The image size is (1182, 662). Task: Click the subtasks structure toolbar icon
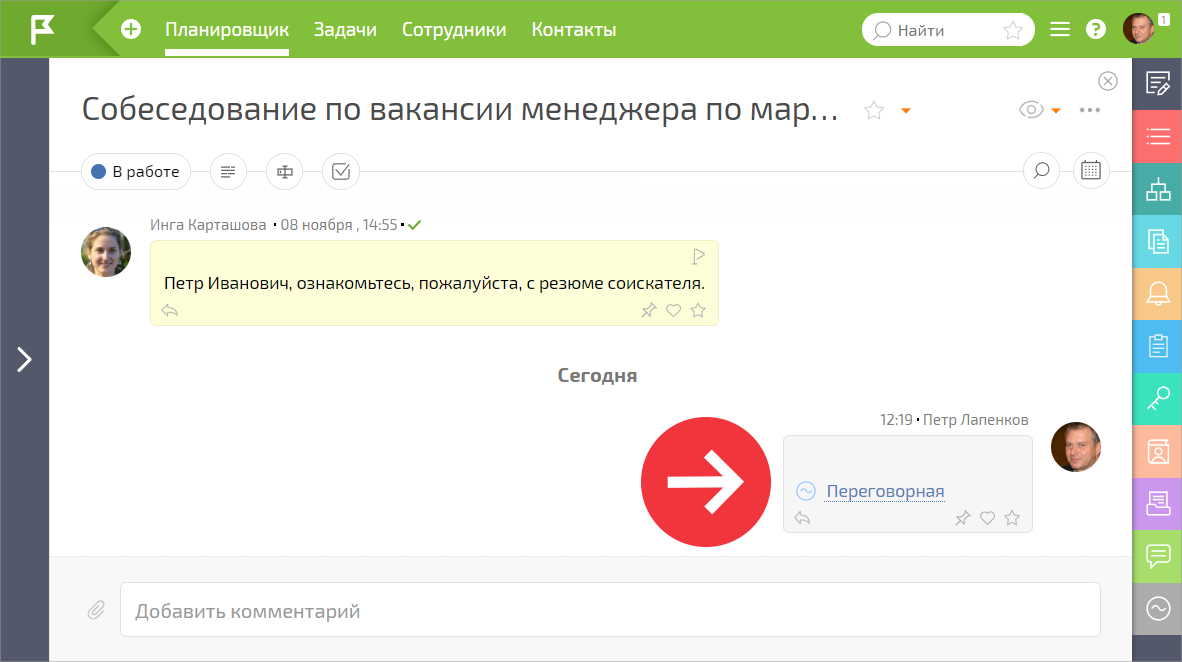285,172
